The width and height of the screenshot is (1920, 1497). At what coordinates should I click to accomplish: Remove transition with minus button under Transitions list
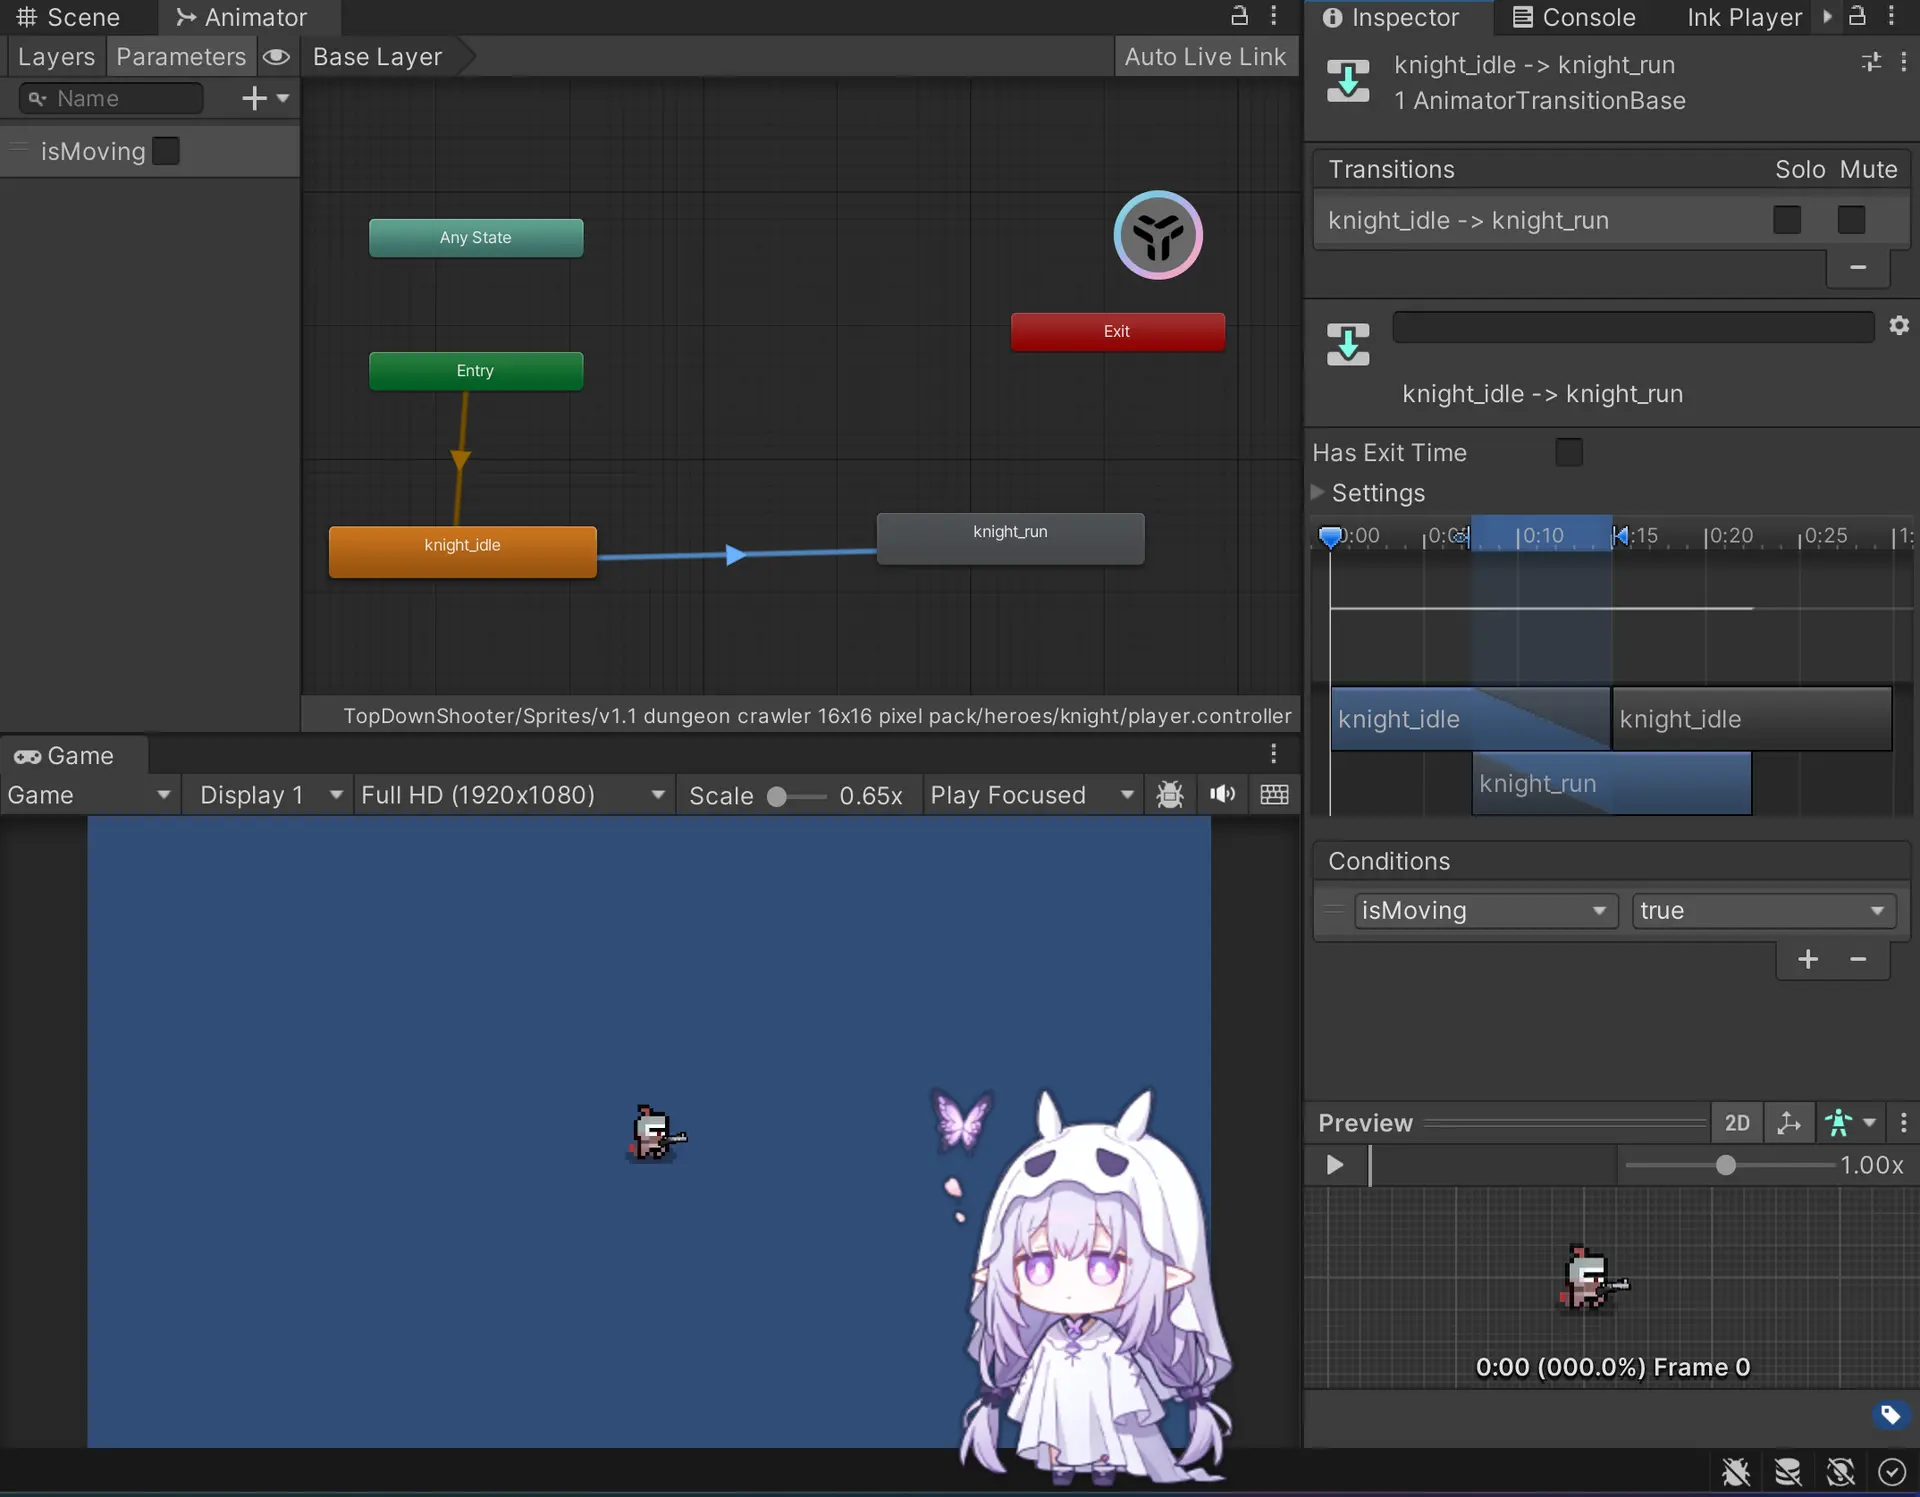tap(1858, 267)
